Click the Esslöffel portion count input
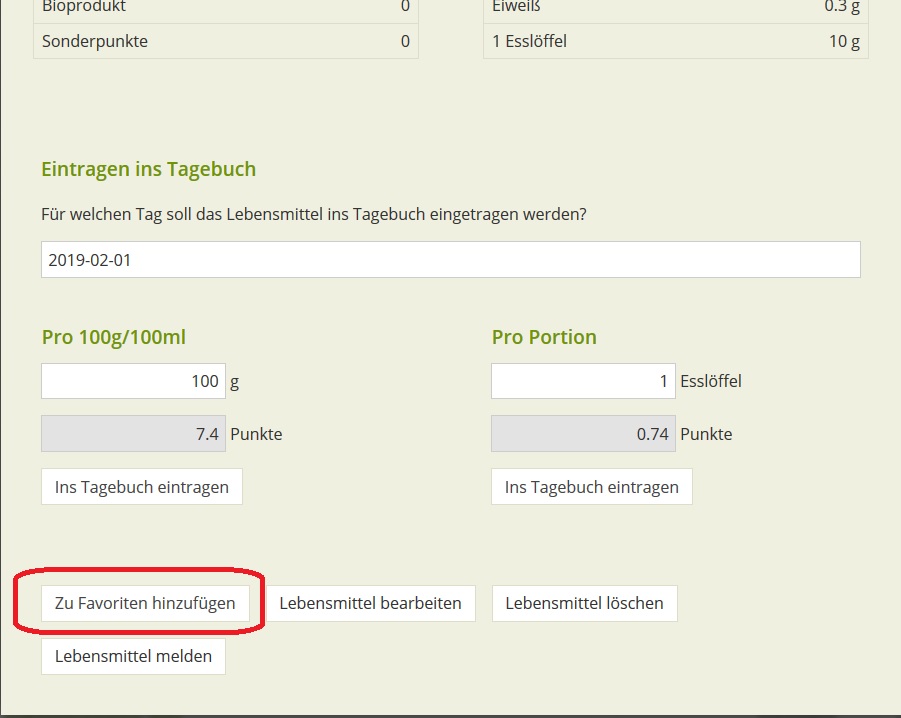 tap(583, 381)
